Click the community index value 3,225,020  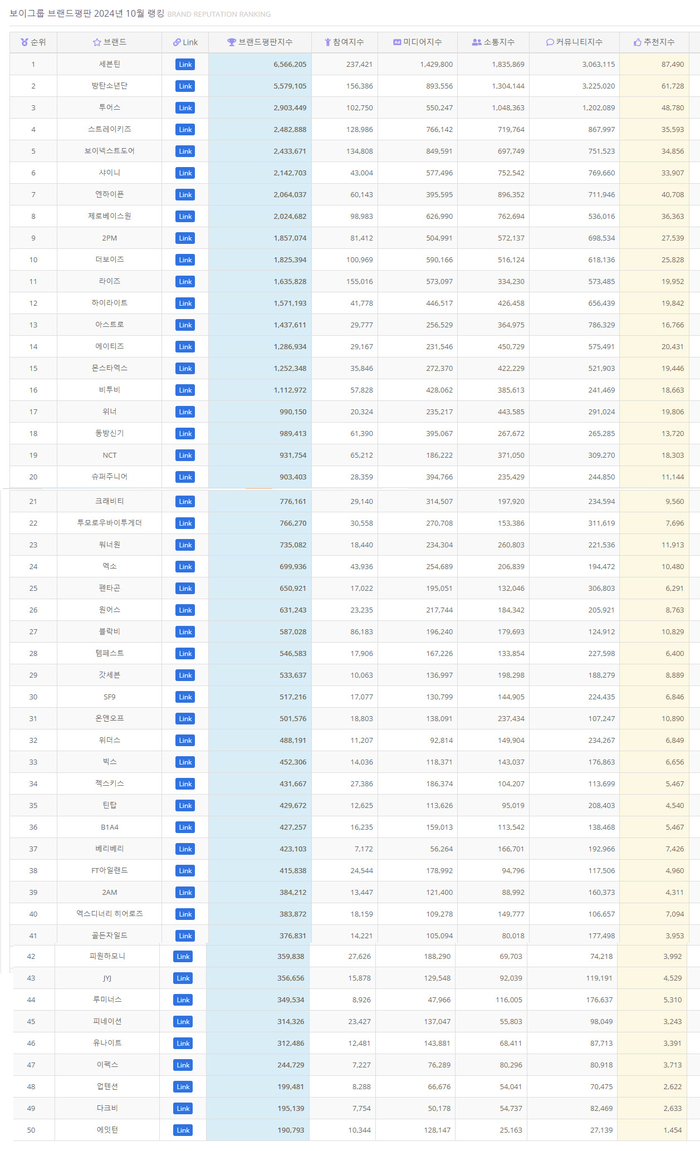tap(598, 87)
